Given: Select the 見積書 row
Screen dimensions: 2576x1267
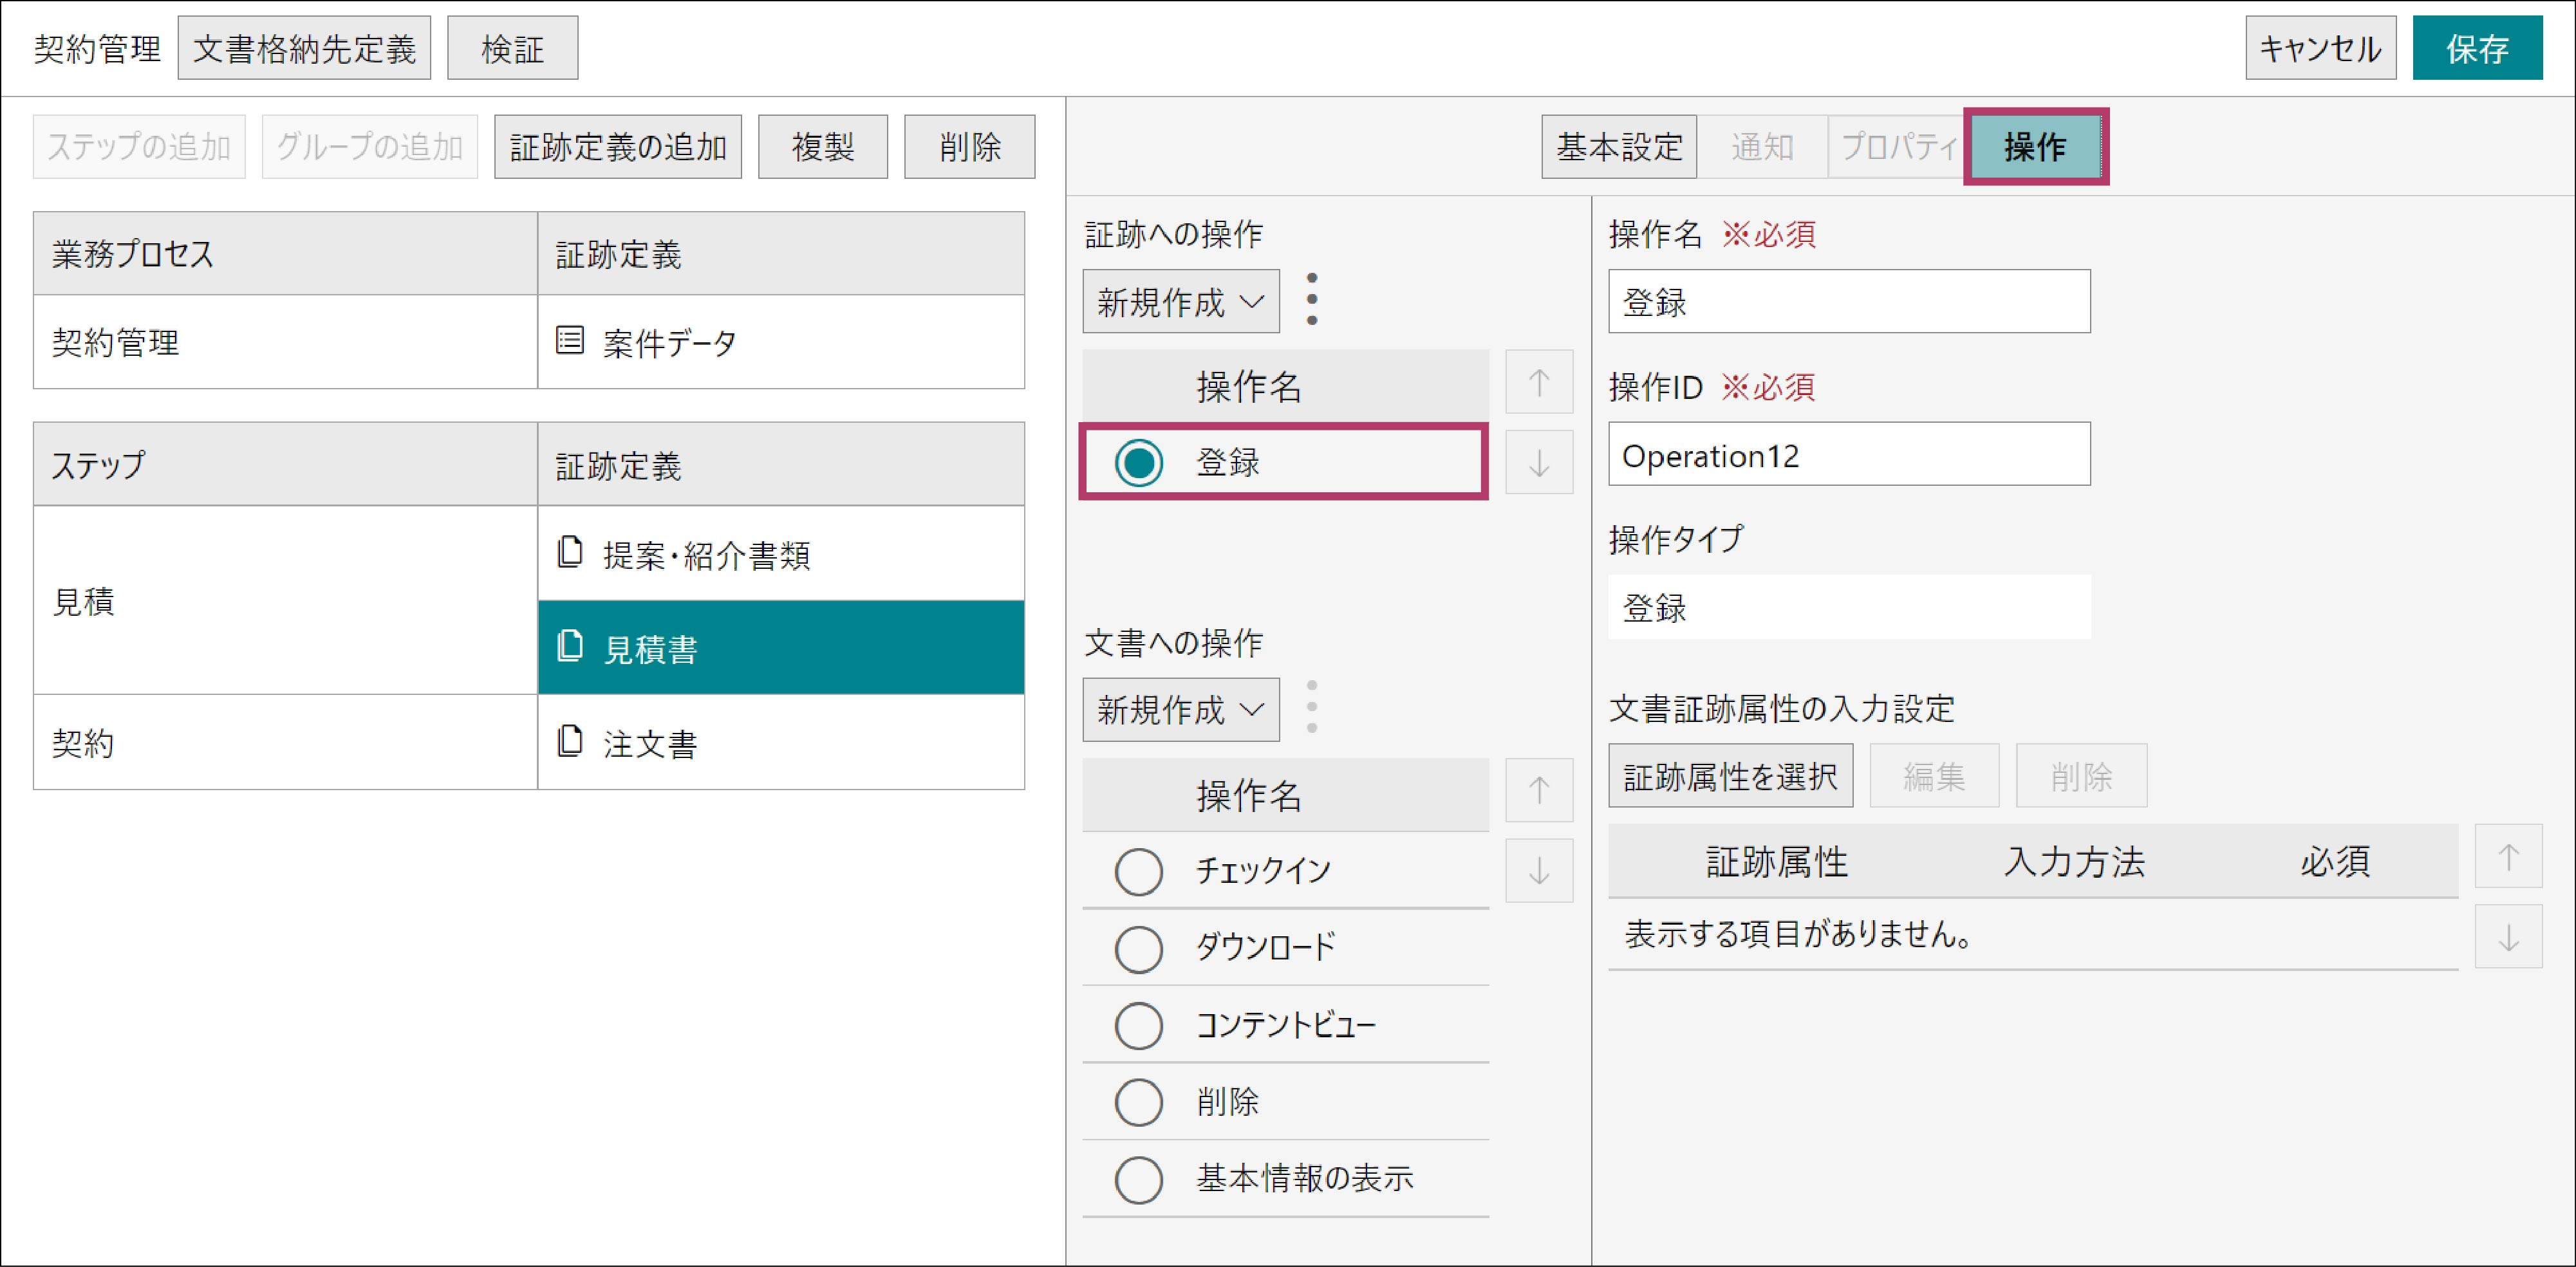Looking at the screenshot, I should pos(781,647).
